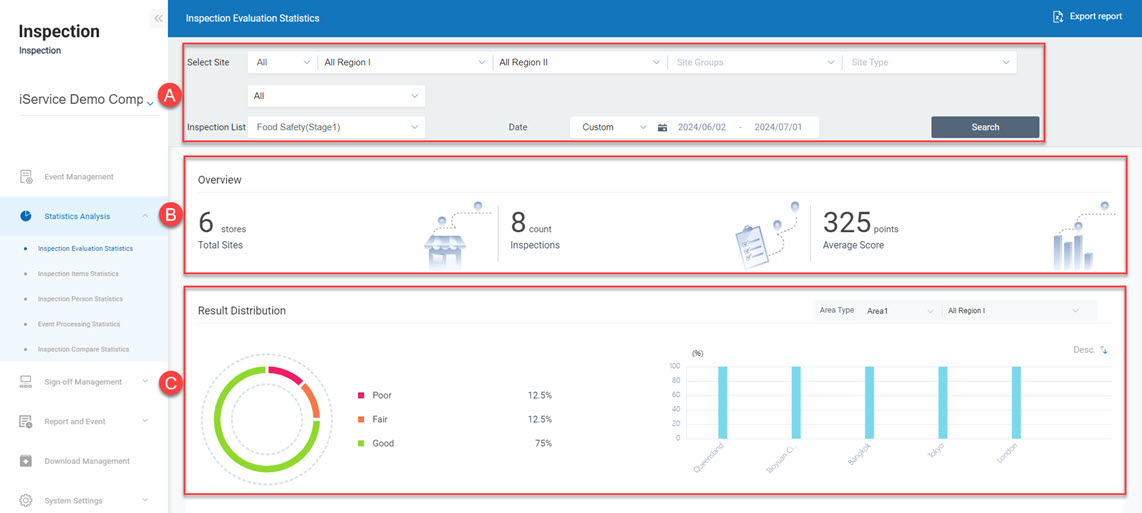Screen dimensions: 1142x513
Task: Open the All Region II dropdown
Action: [x=577, y=62]
